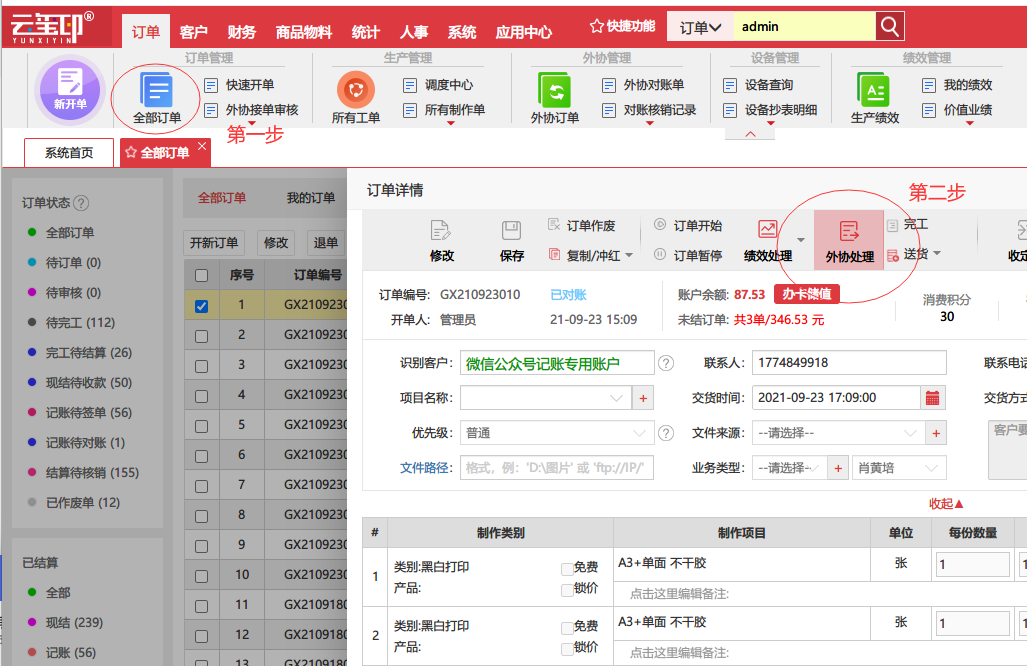
Task: Click the 外协订单 green icon
Action: (x=555, y=90)
